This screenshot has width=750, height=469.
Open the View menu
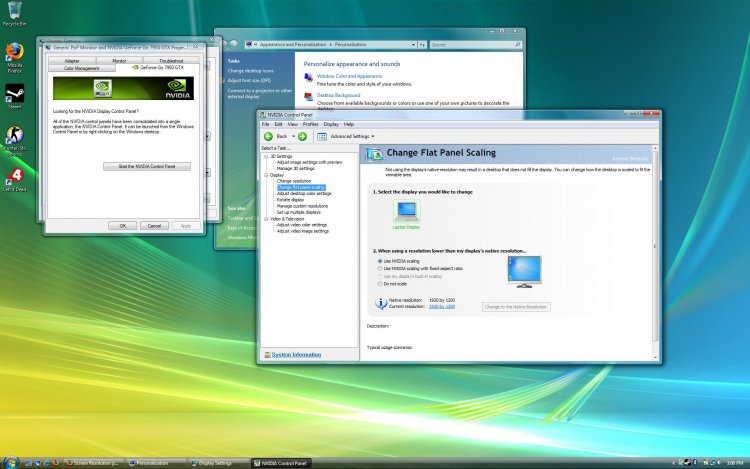293,124
